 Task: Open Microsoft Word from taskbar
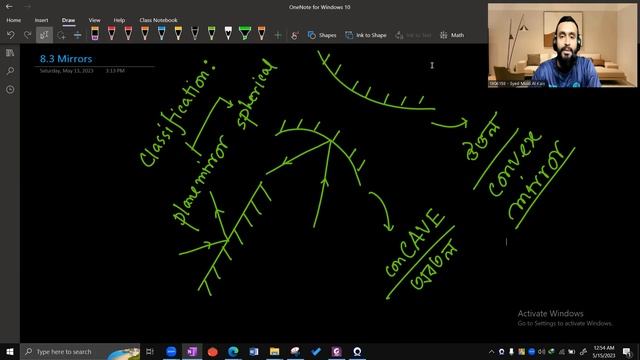254,351
